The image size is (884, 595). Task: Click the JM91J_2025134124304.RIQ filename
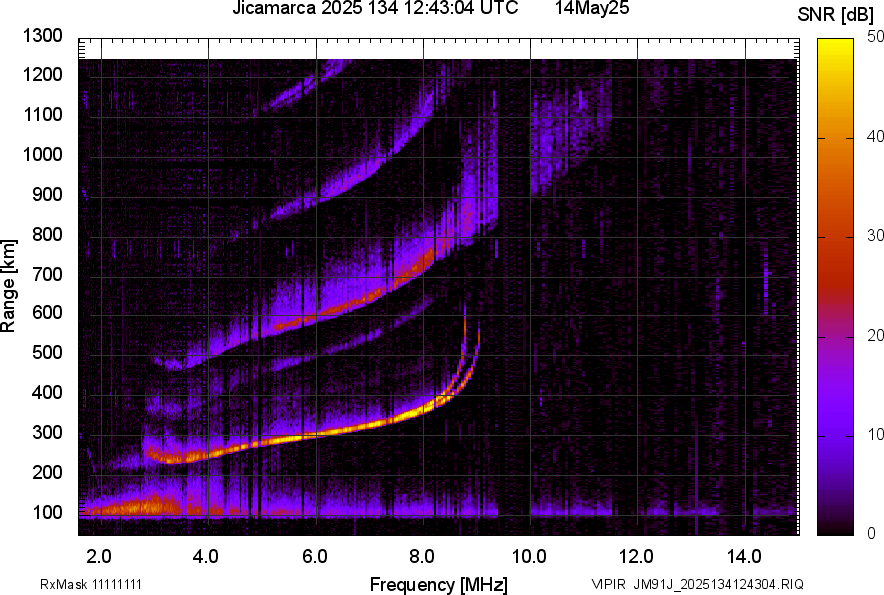click(718, 584)
